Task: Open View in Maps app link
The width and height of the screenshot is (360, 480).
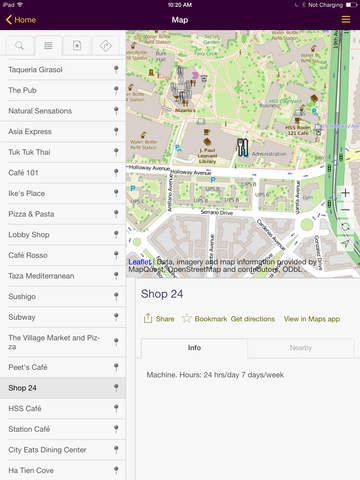Action: coord(312,319)
